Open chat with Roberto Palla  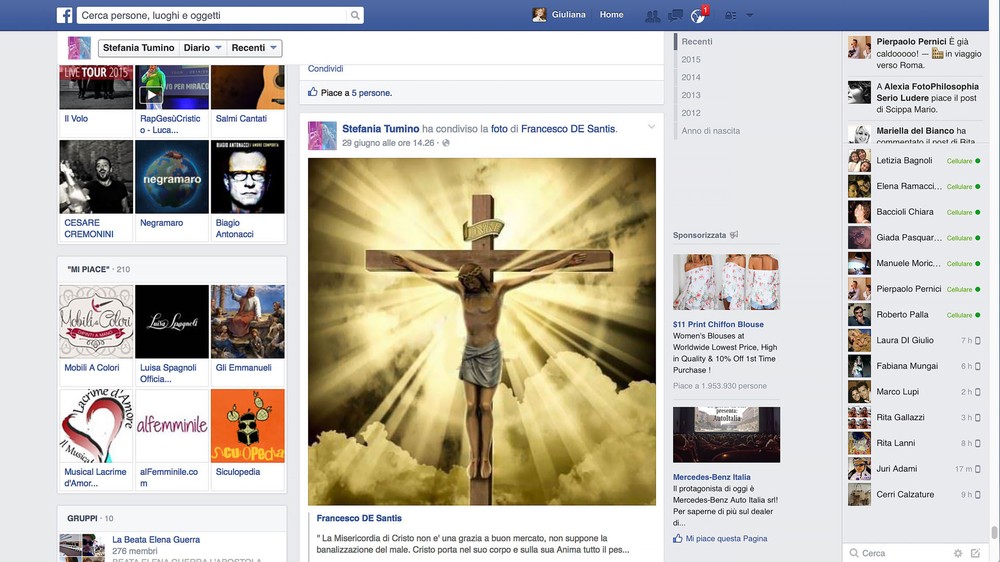tap(915, 314)
